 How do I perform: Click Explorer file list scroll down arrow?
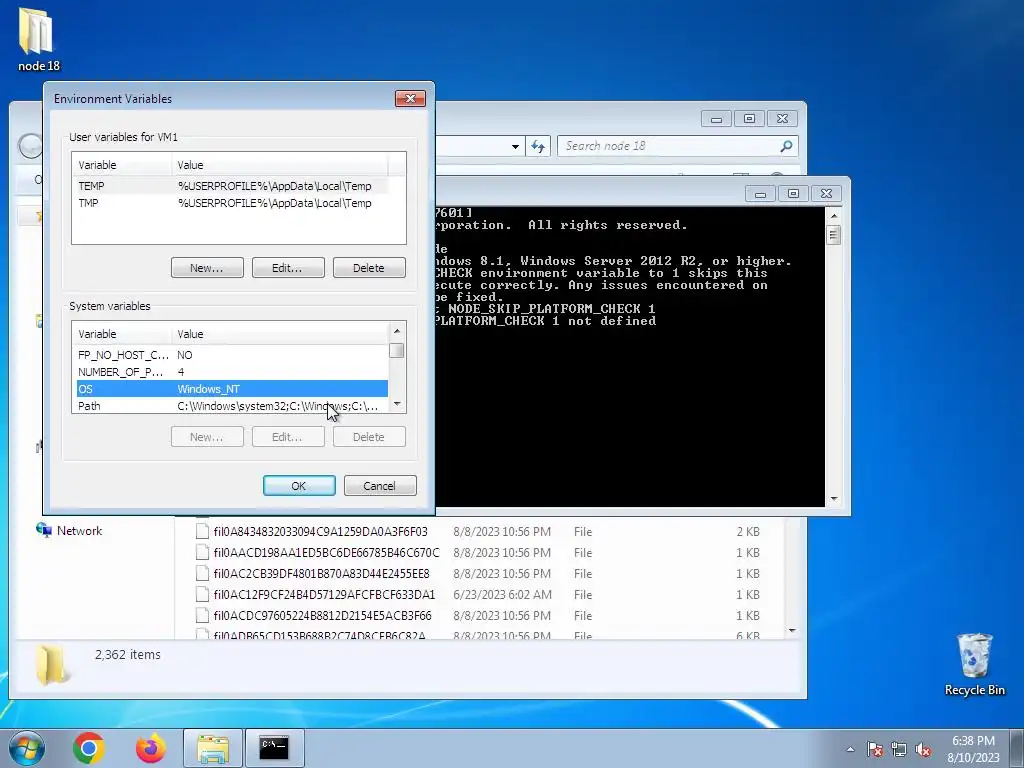792,630
